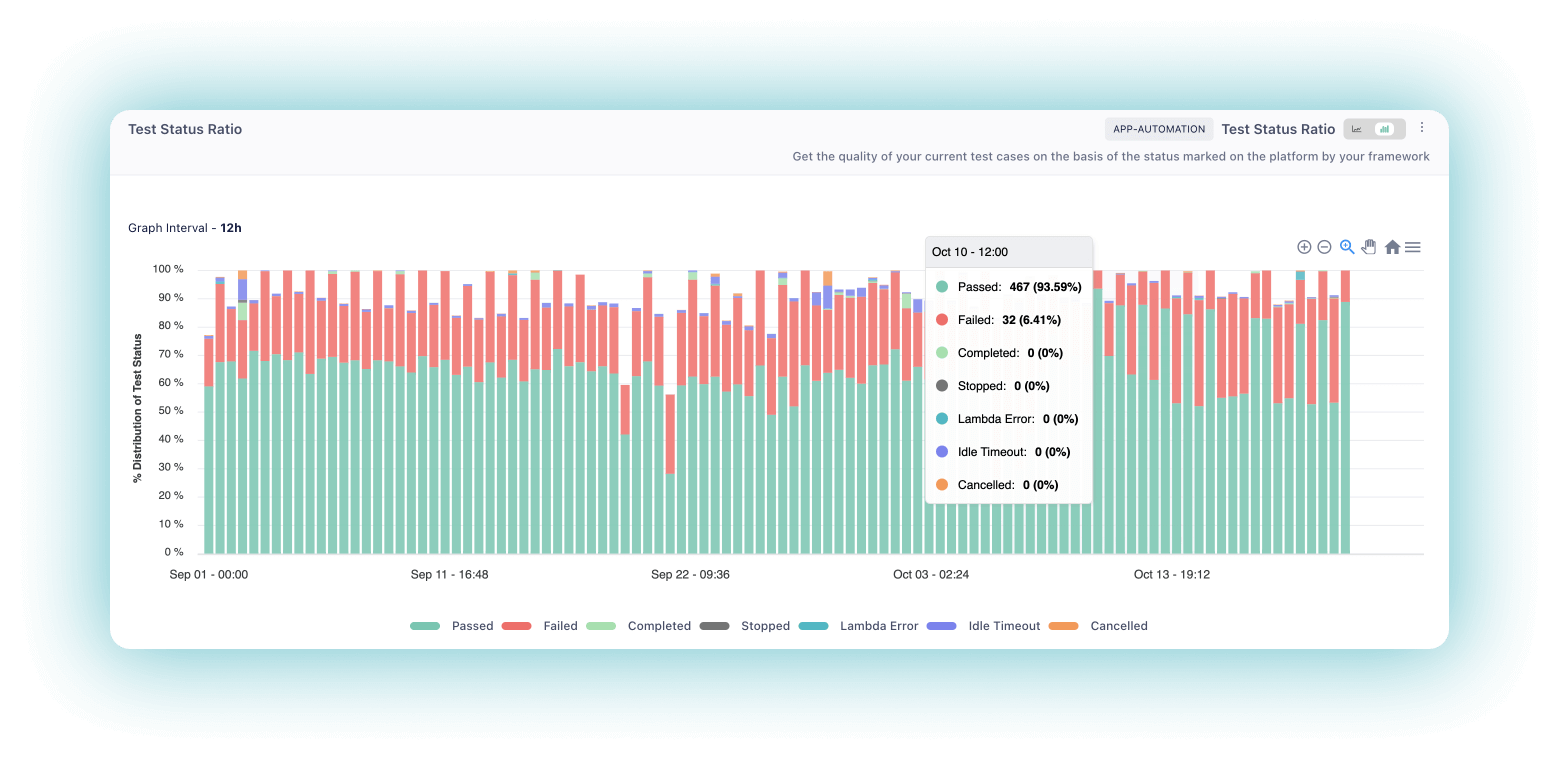The height and width of the screenshot is (759, 1559).
Task: Click the Test Status Ratio panel title
Action: pos(185,129)
